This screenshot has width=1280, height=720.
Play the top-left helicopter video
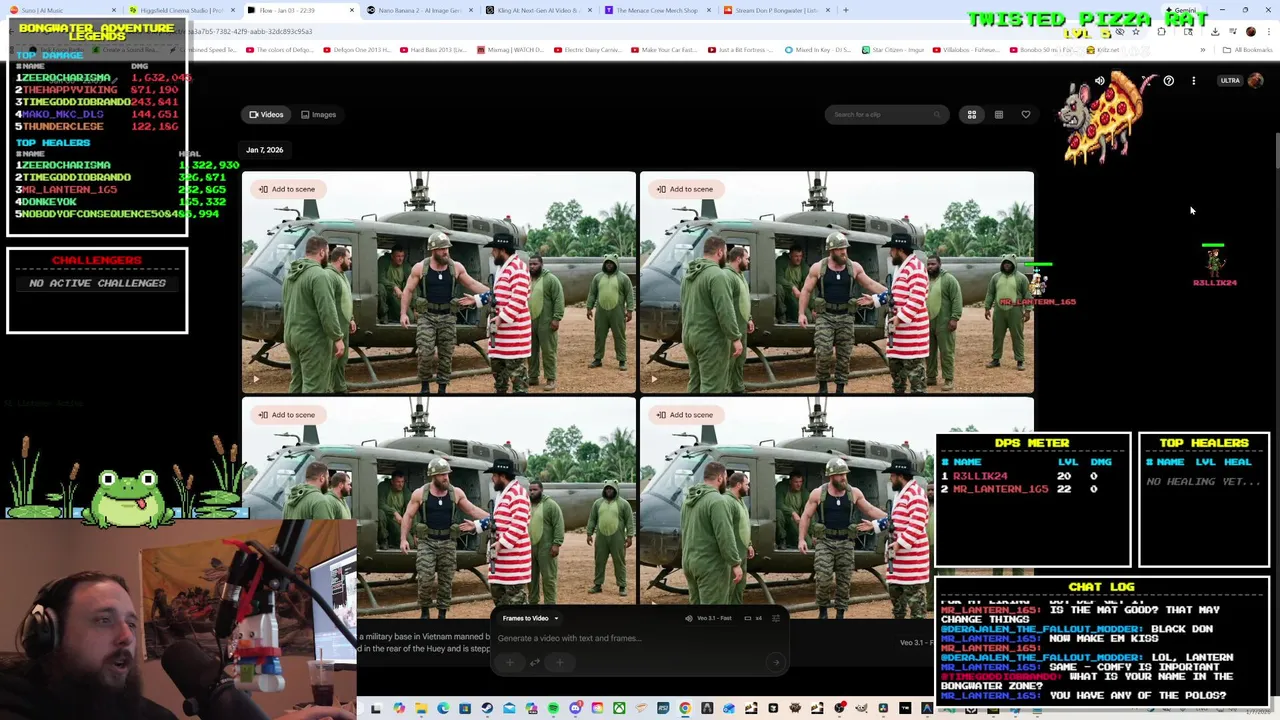point(255,379)
